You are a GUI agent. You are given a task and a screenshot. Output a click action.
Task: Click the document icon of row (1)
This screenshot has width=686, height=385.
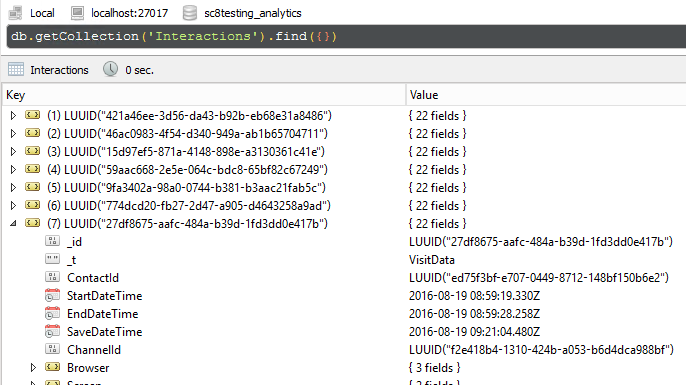point(32,115)
